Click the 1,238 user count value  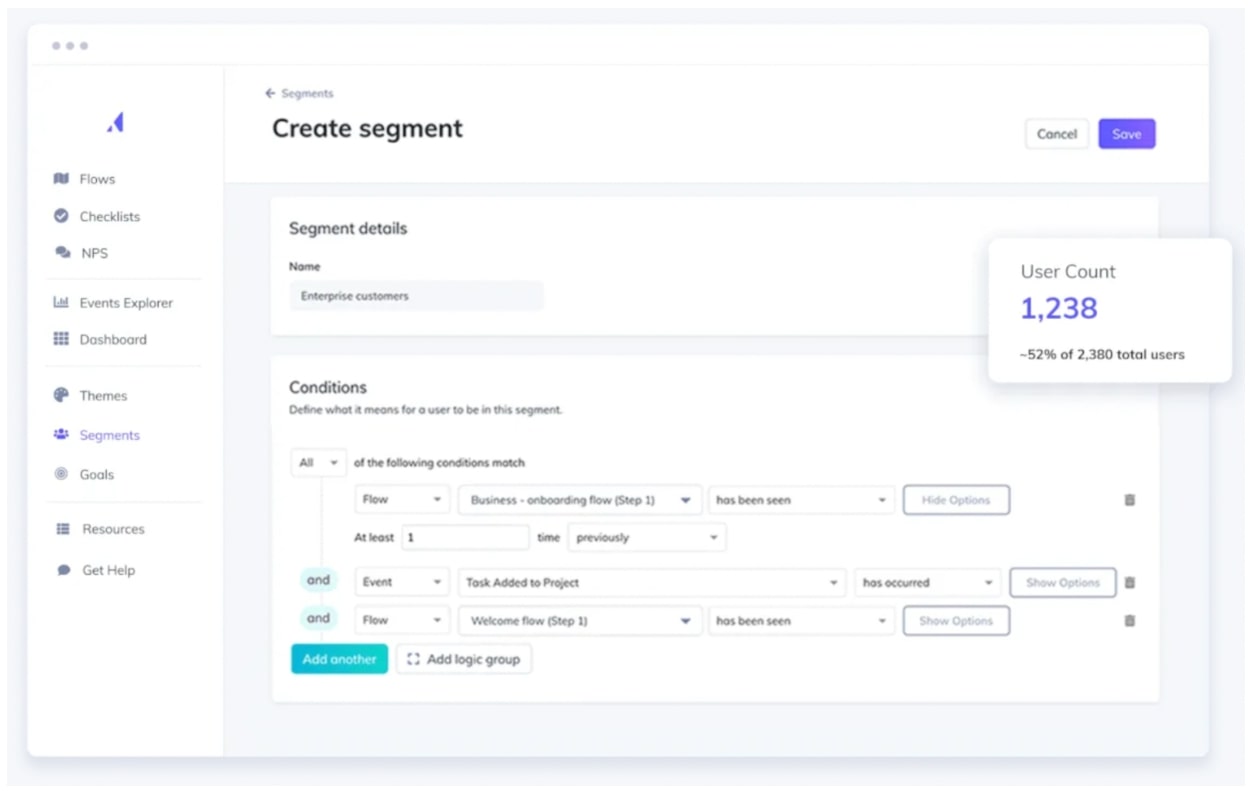1059,308
